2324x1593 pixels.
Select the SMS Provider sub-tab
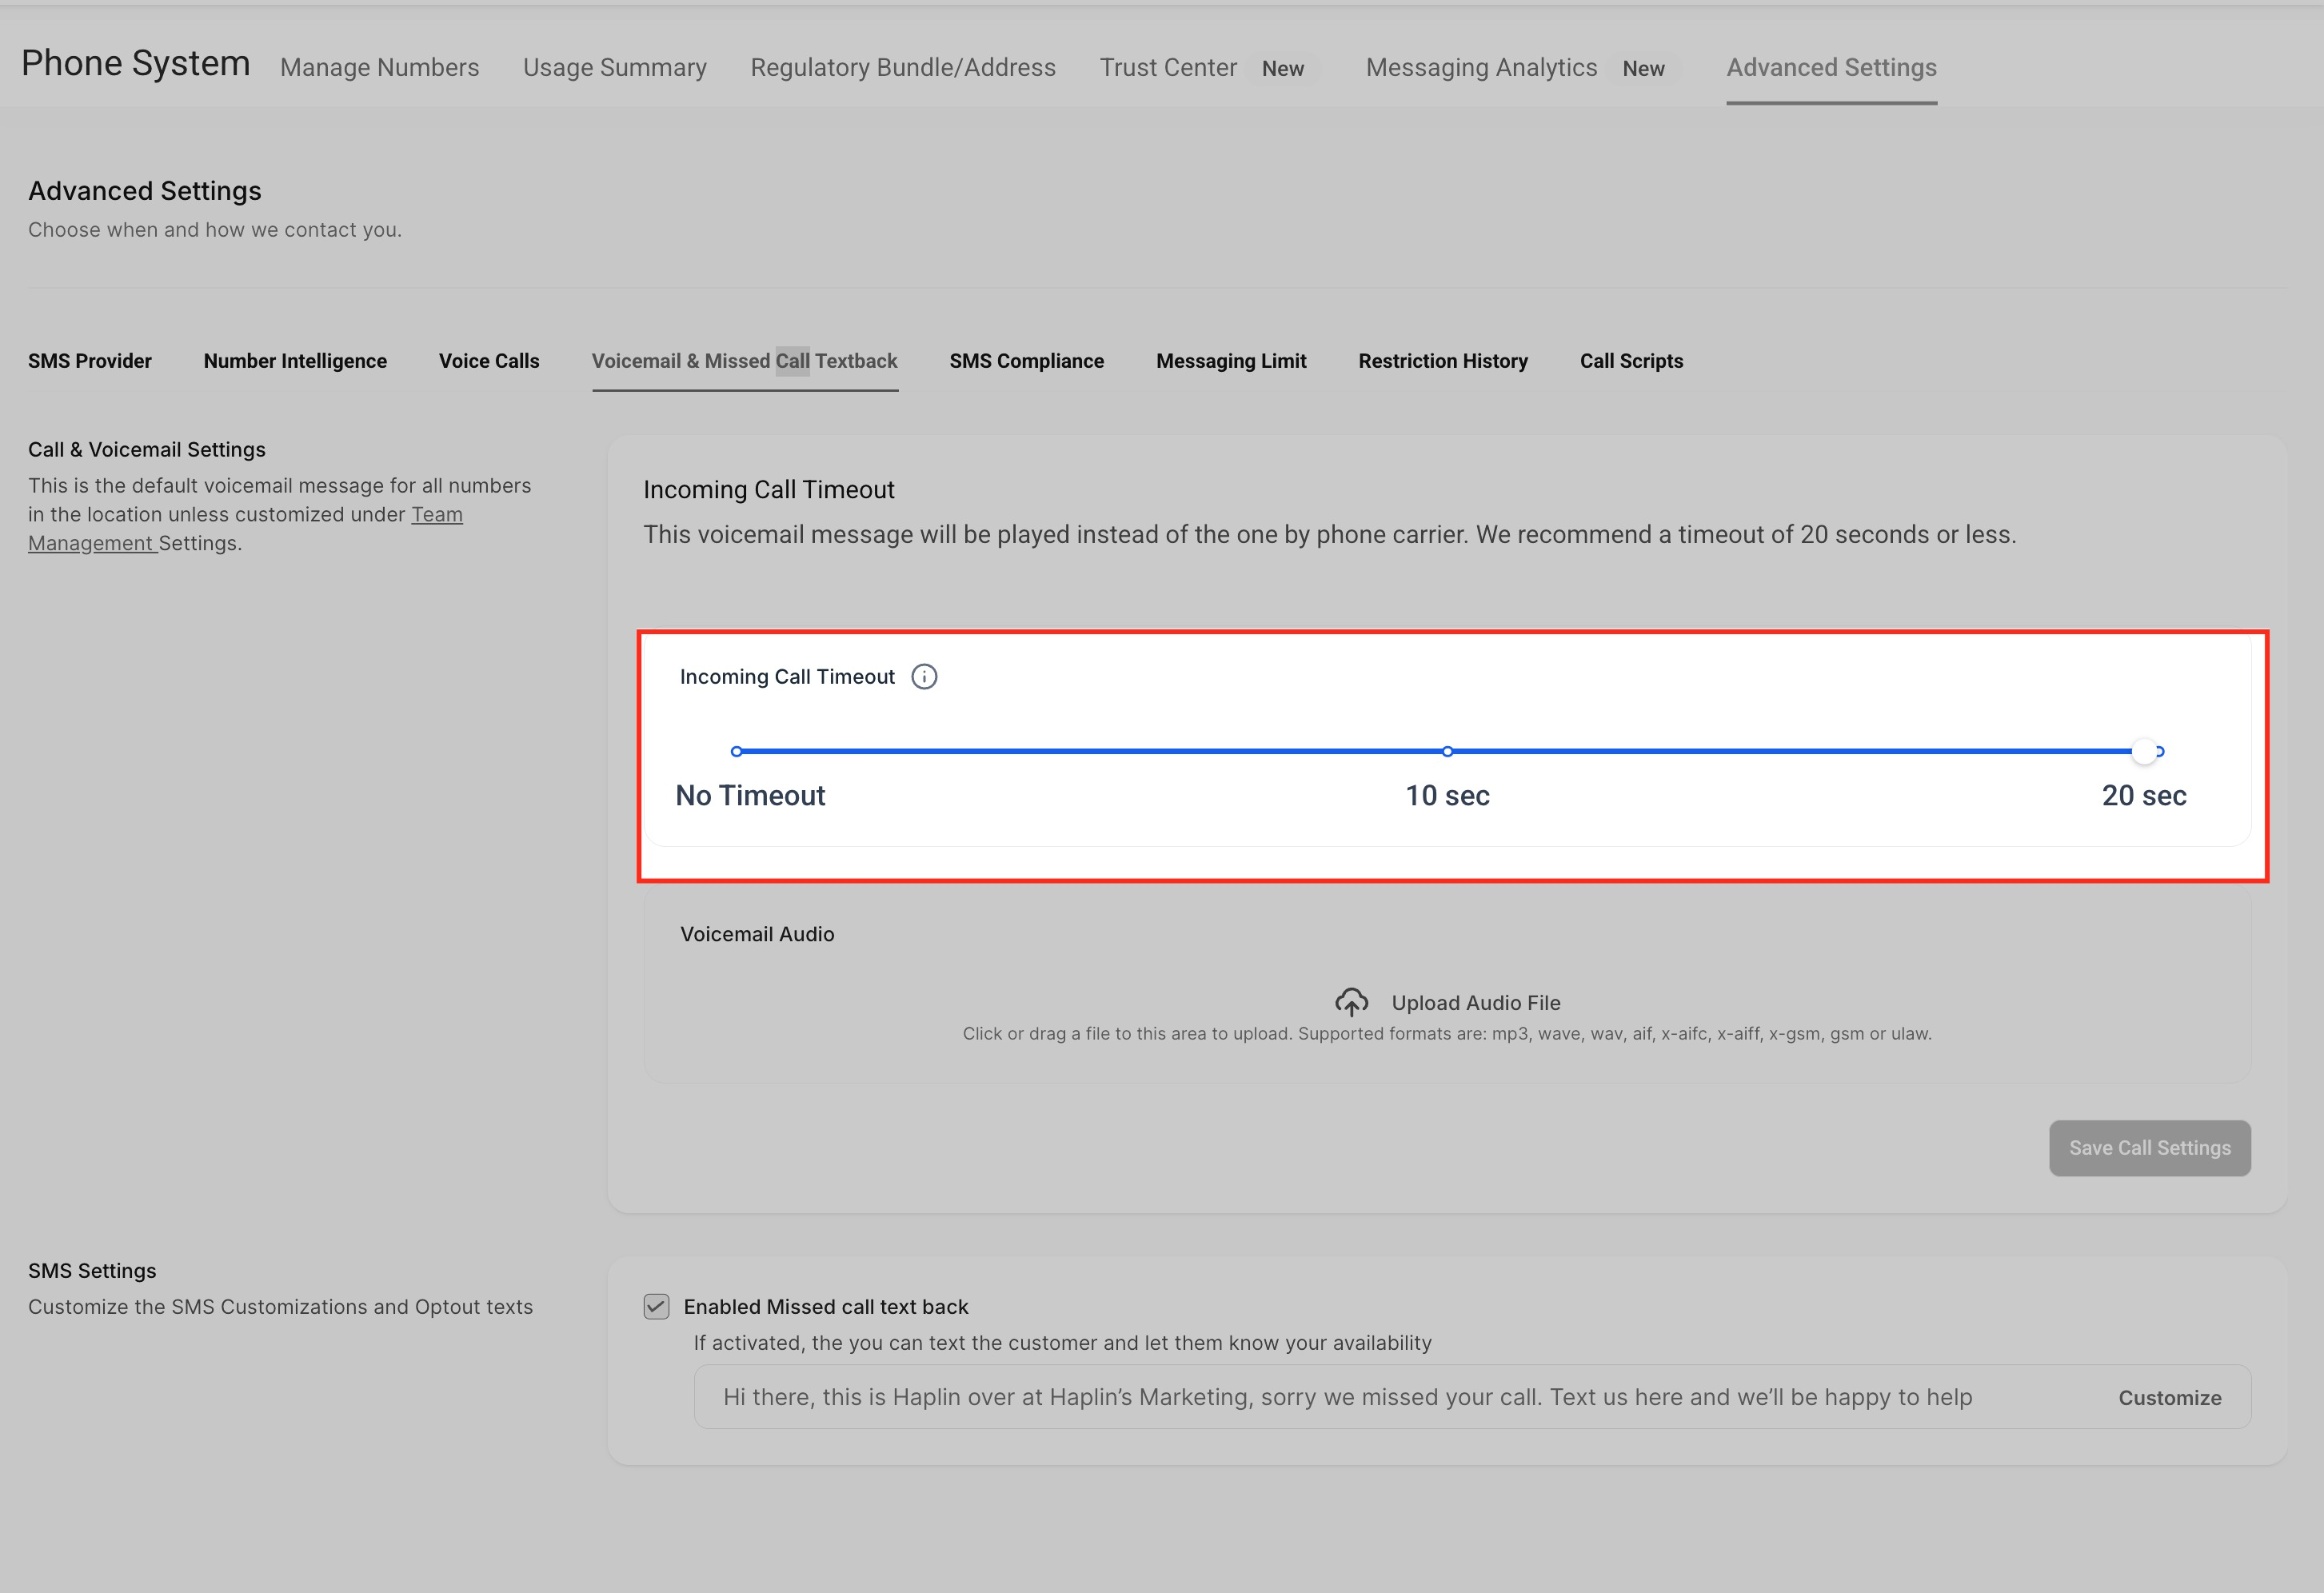tap(90, 361)
